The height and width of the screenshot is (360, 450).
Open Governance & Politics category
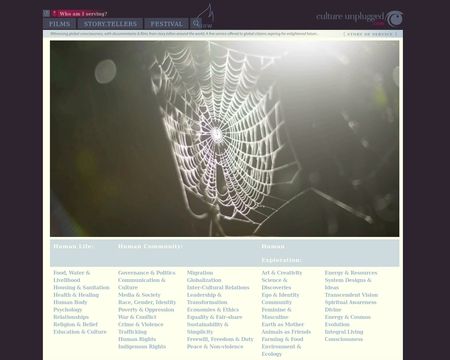click(x=147, y=273)
